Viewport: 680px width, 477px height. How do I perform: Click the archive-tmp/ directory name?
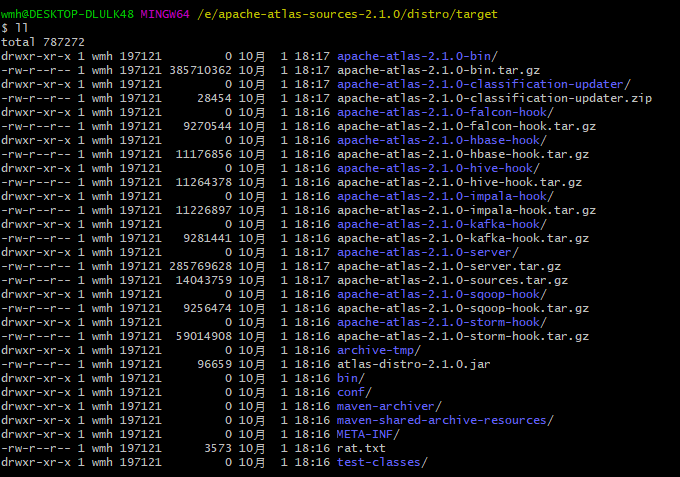click(x=379, y=350)
